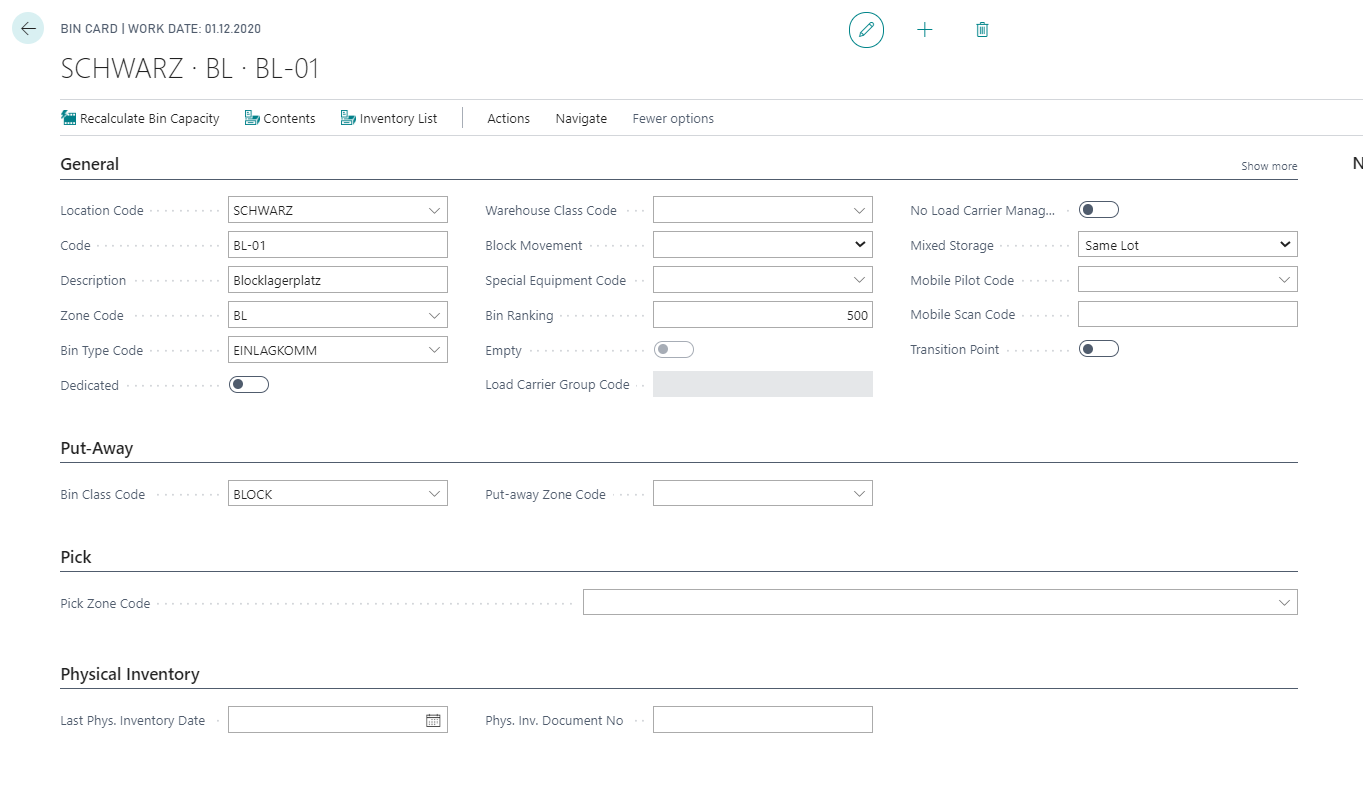Click the pencil edit icon
Viewport: 1363px width, 800px height.
tap(866, 30)
